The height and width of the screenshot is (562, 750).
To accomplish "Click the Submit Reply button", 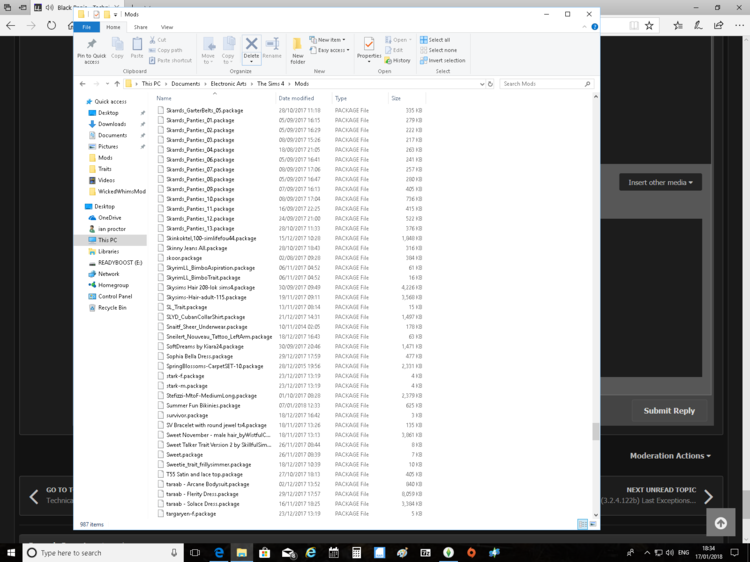I will (x=669, y=411).
